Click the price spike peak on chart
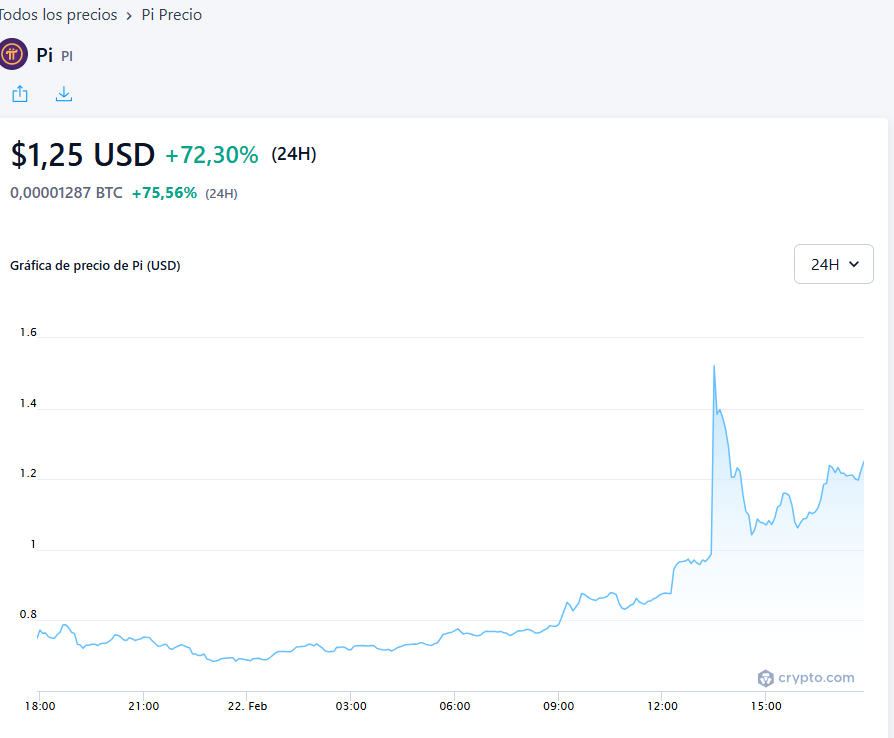 pos(714,366)
